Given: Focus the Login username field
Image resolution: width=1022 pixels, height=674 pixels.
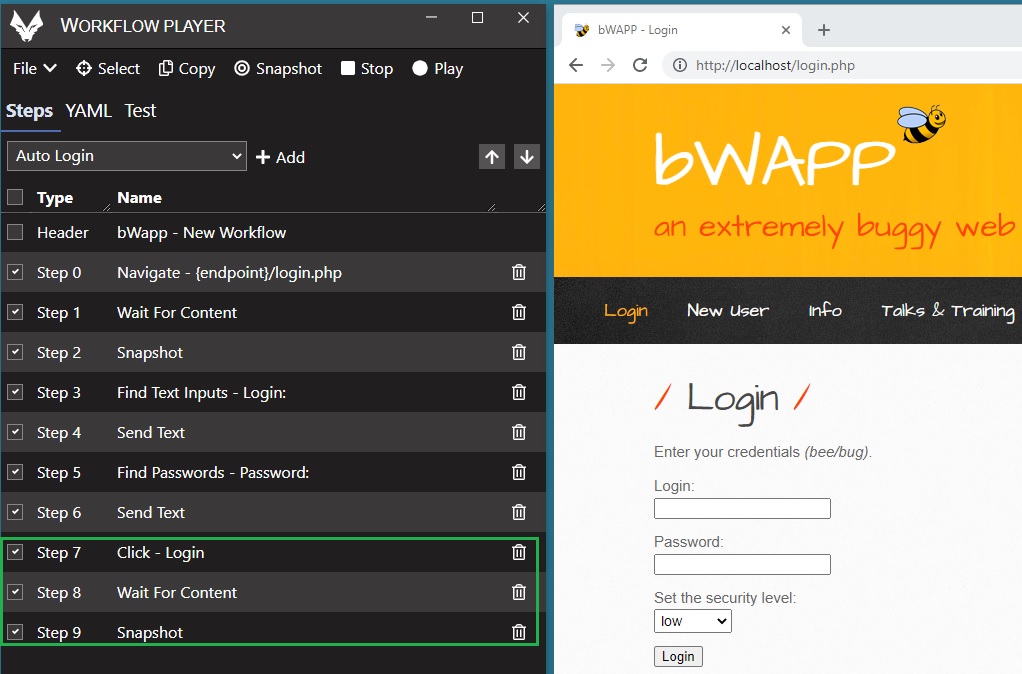Looking at the screenshot, I should click(x=742, y=508).
